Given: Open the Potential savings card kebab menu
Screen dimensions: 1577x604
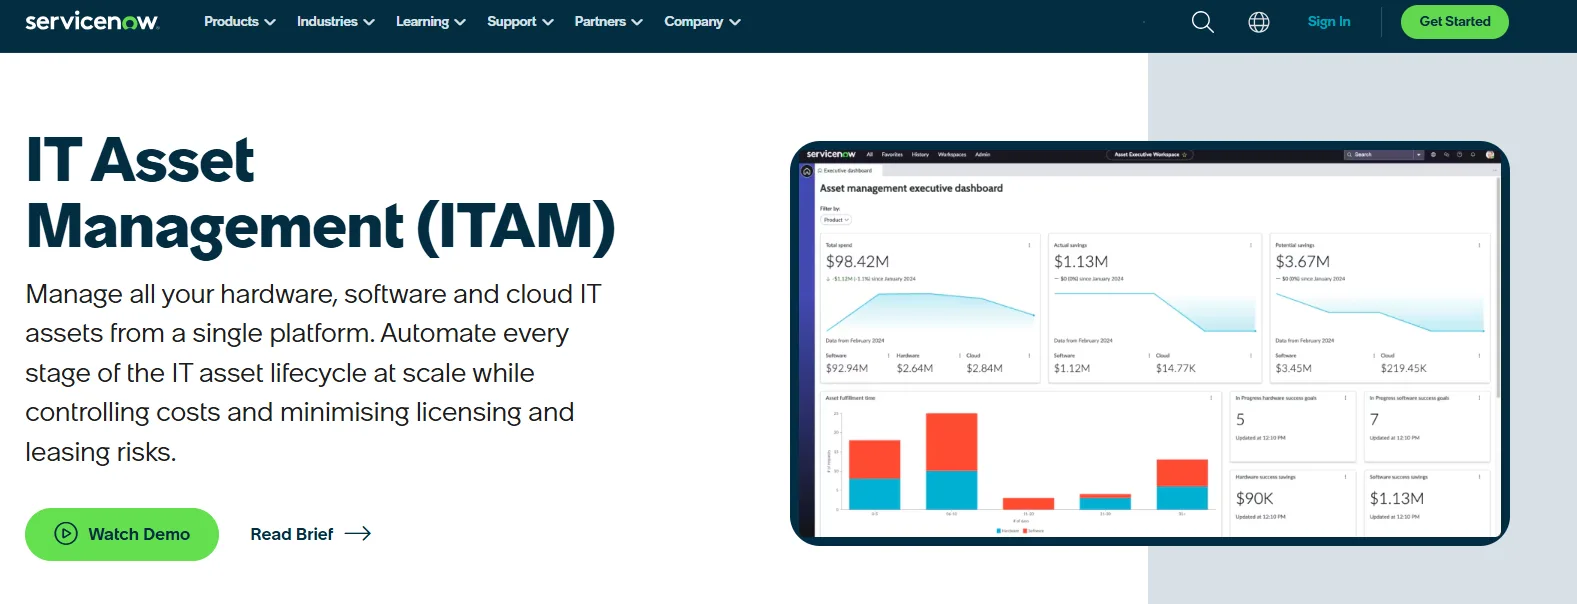Looking at the screenshot, I should click(x=1479, y=245).
